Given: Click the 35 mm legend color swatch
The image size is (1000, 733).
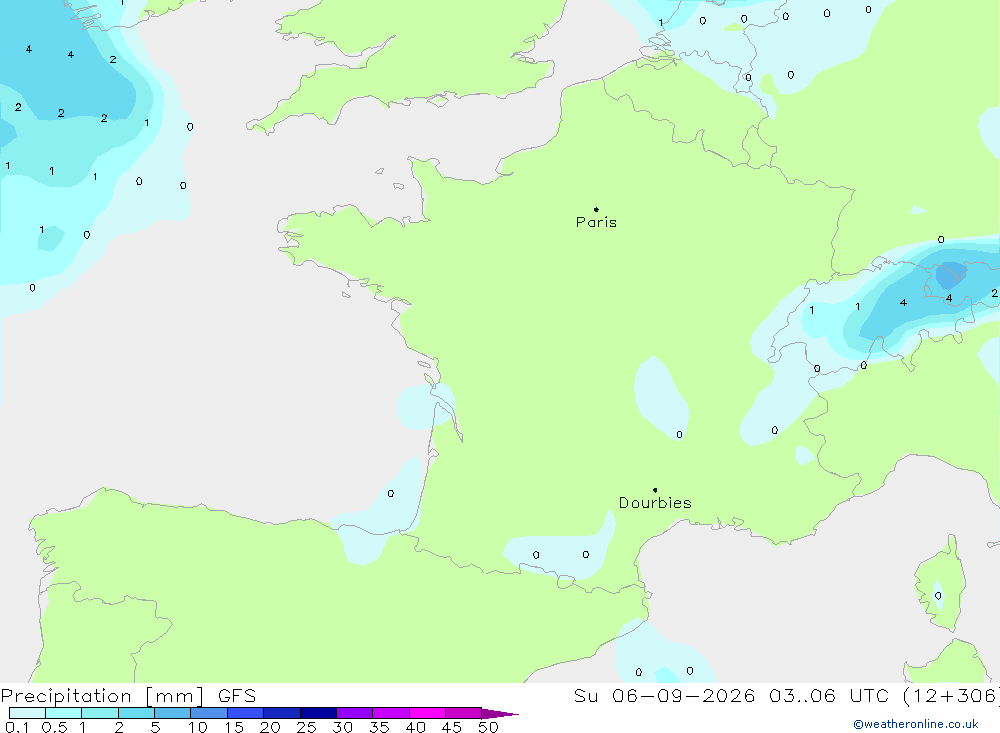Looking at the screenshot, I should 391,713.
